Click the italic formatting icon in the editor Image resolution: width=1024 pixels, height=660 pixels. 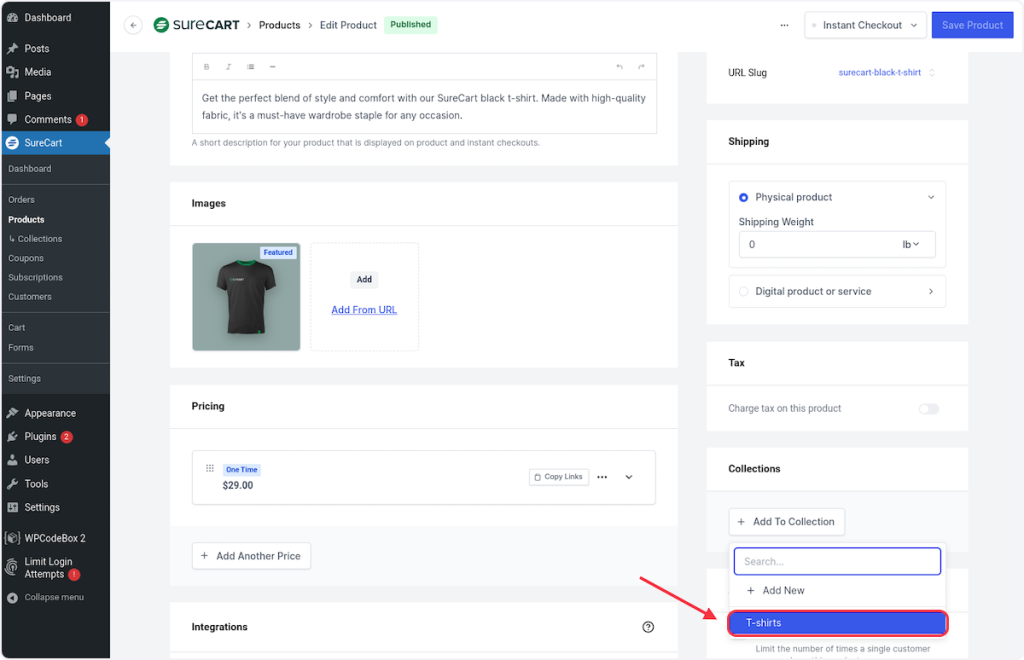(x=228, y=67)
